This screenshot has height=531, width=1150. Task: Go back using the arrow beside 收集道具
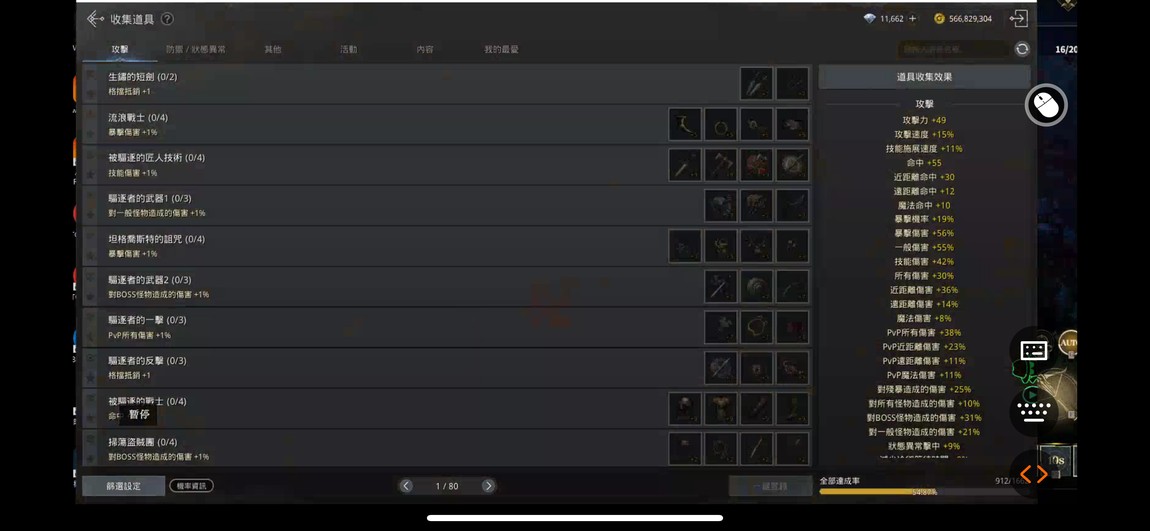tap(95, 19)
